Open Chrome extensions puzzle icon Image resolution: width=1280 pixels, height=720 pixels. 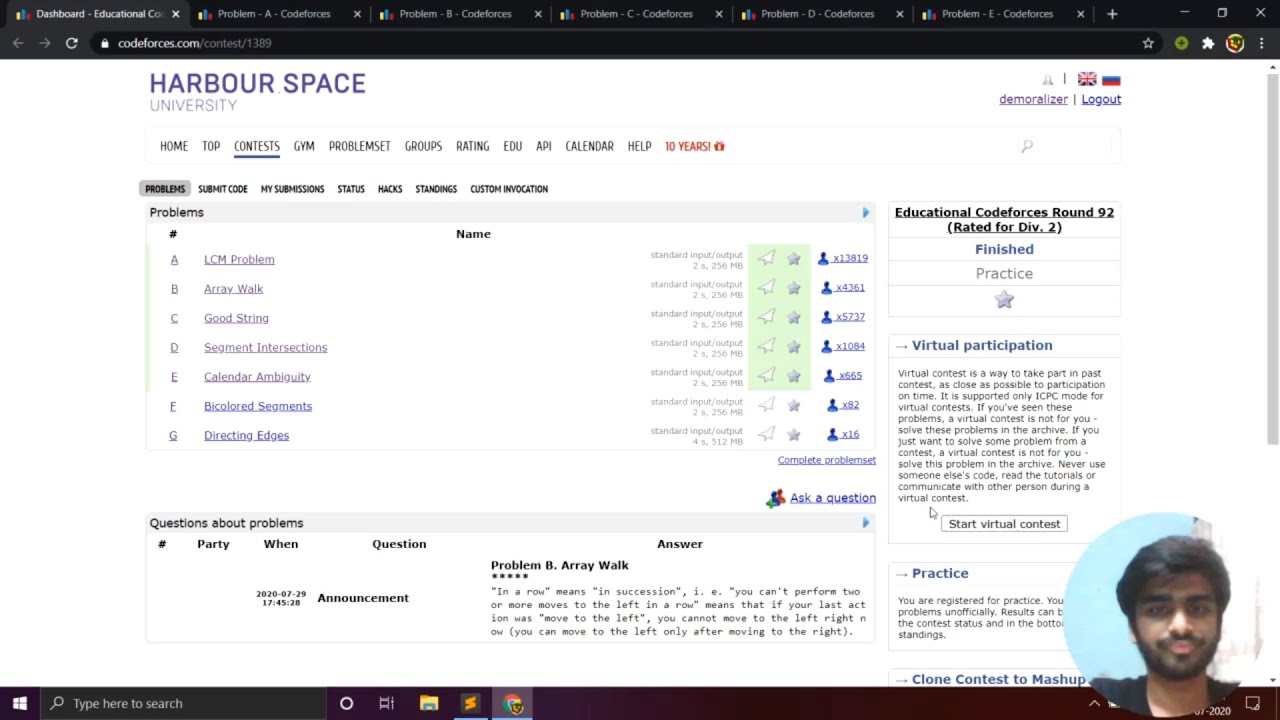pos(1208,43)
